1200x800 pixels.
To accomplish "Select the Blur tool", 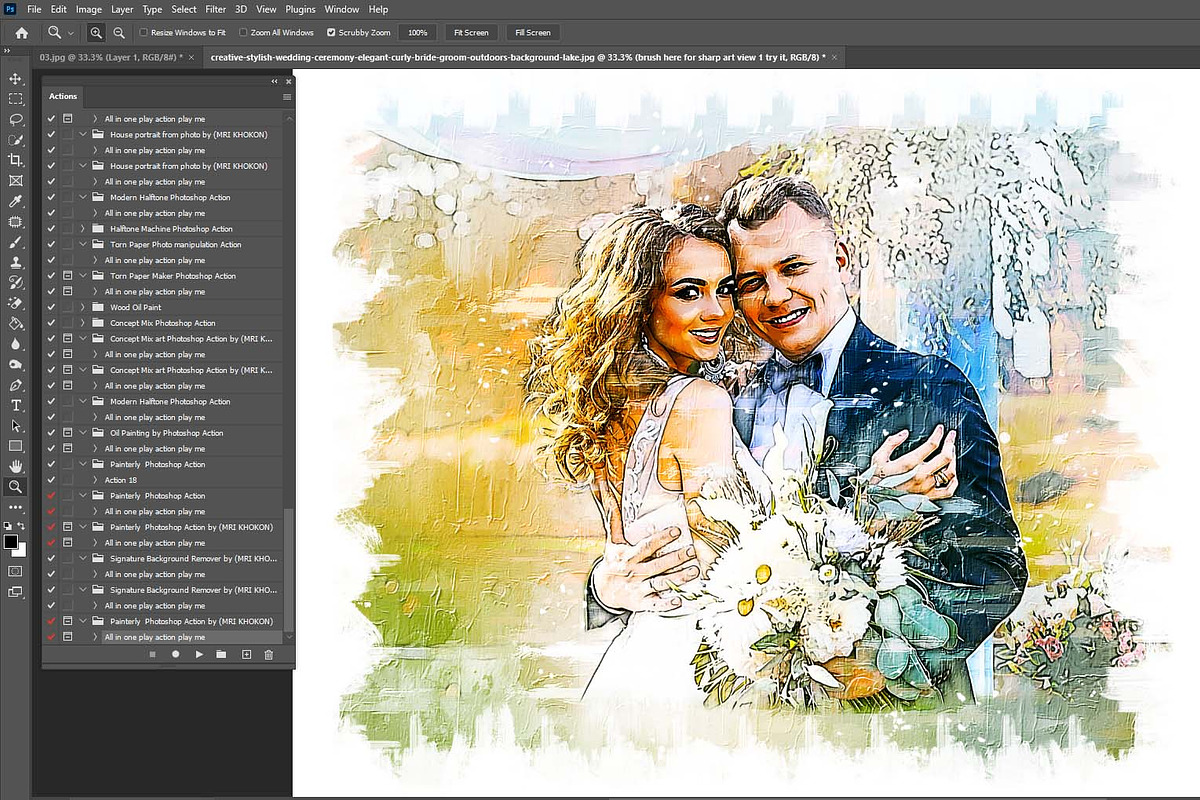I will 15,344.
